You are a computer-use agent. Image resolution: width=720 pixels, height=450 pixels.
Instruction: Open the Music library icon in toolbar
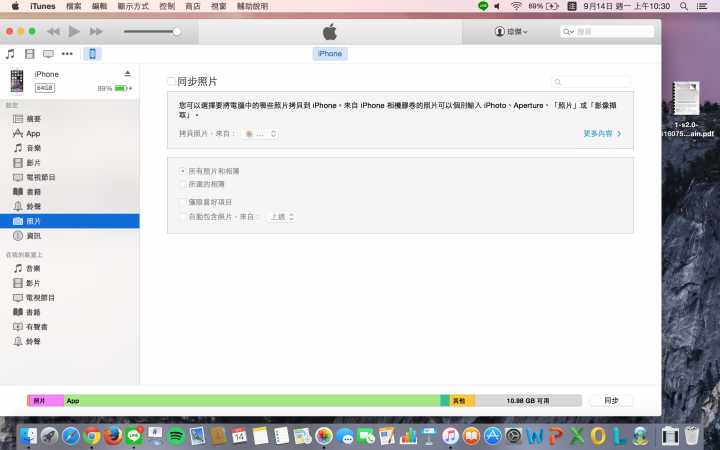click(x=10, y=54)
